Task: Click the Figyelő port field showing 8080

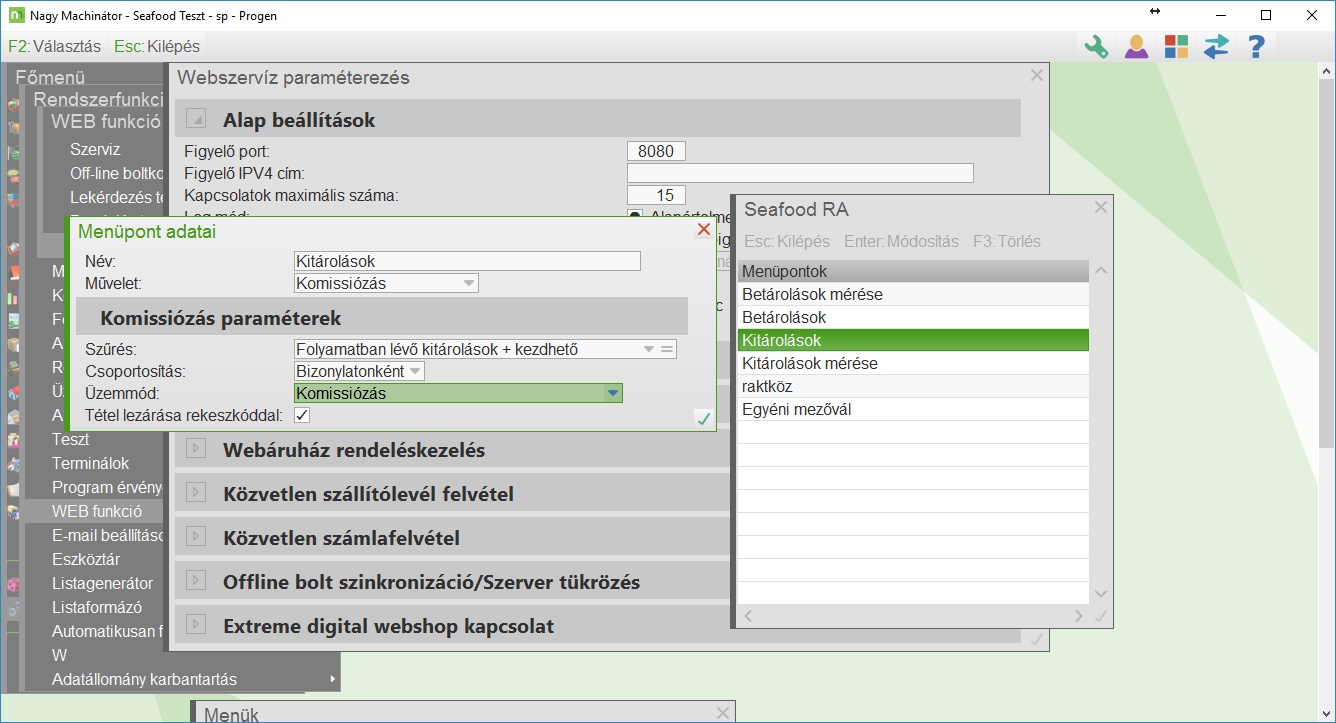Action: tap(656, 151)
